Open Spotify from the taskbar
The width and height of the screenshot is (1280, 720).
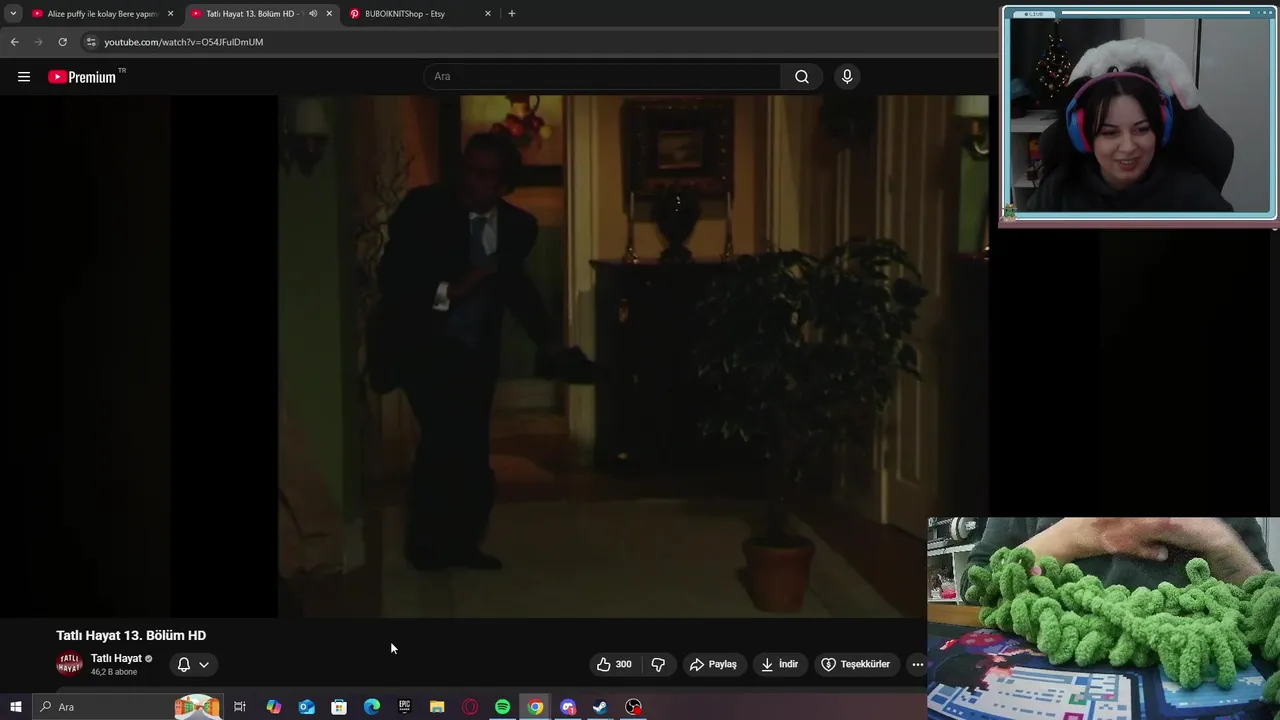pos(503,707)
